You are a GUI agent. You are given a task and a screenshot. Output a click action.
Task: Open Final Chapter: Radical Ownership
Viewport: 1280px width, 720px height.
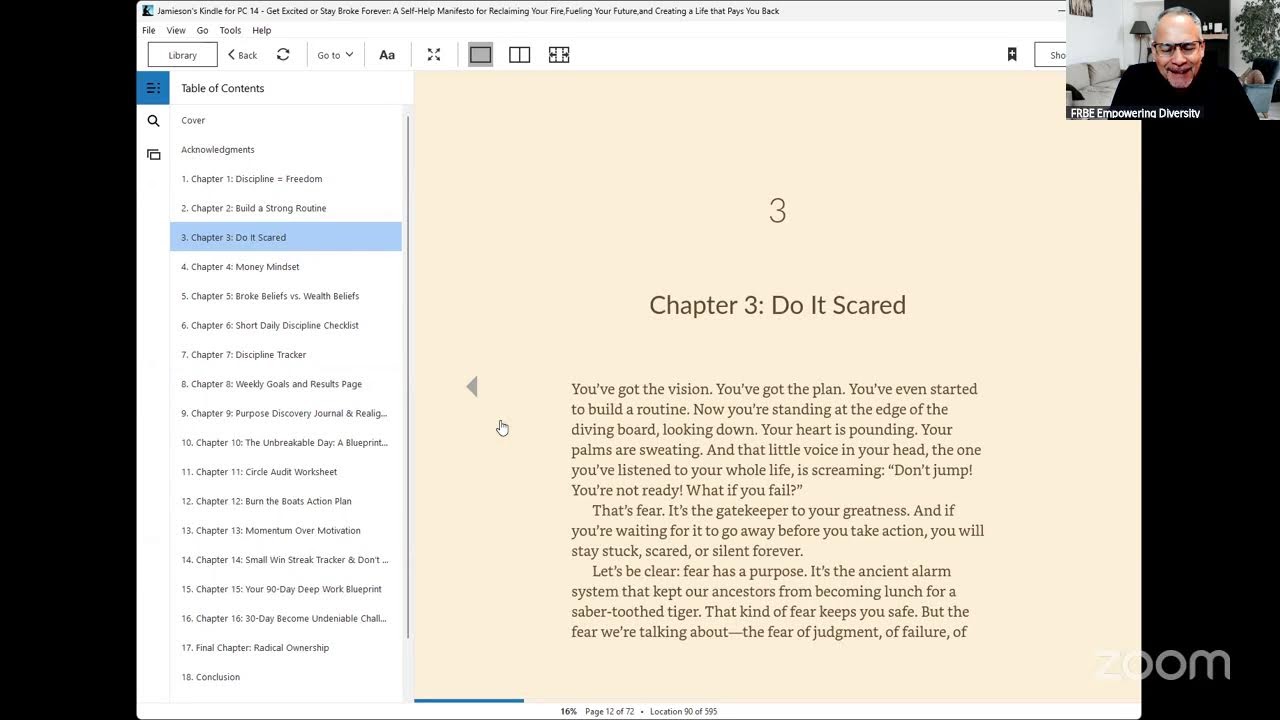285,648
